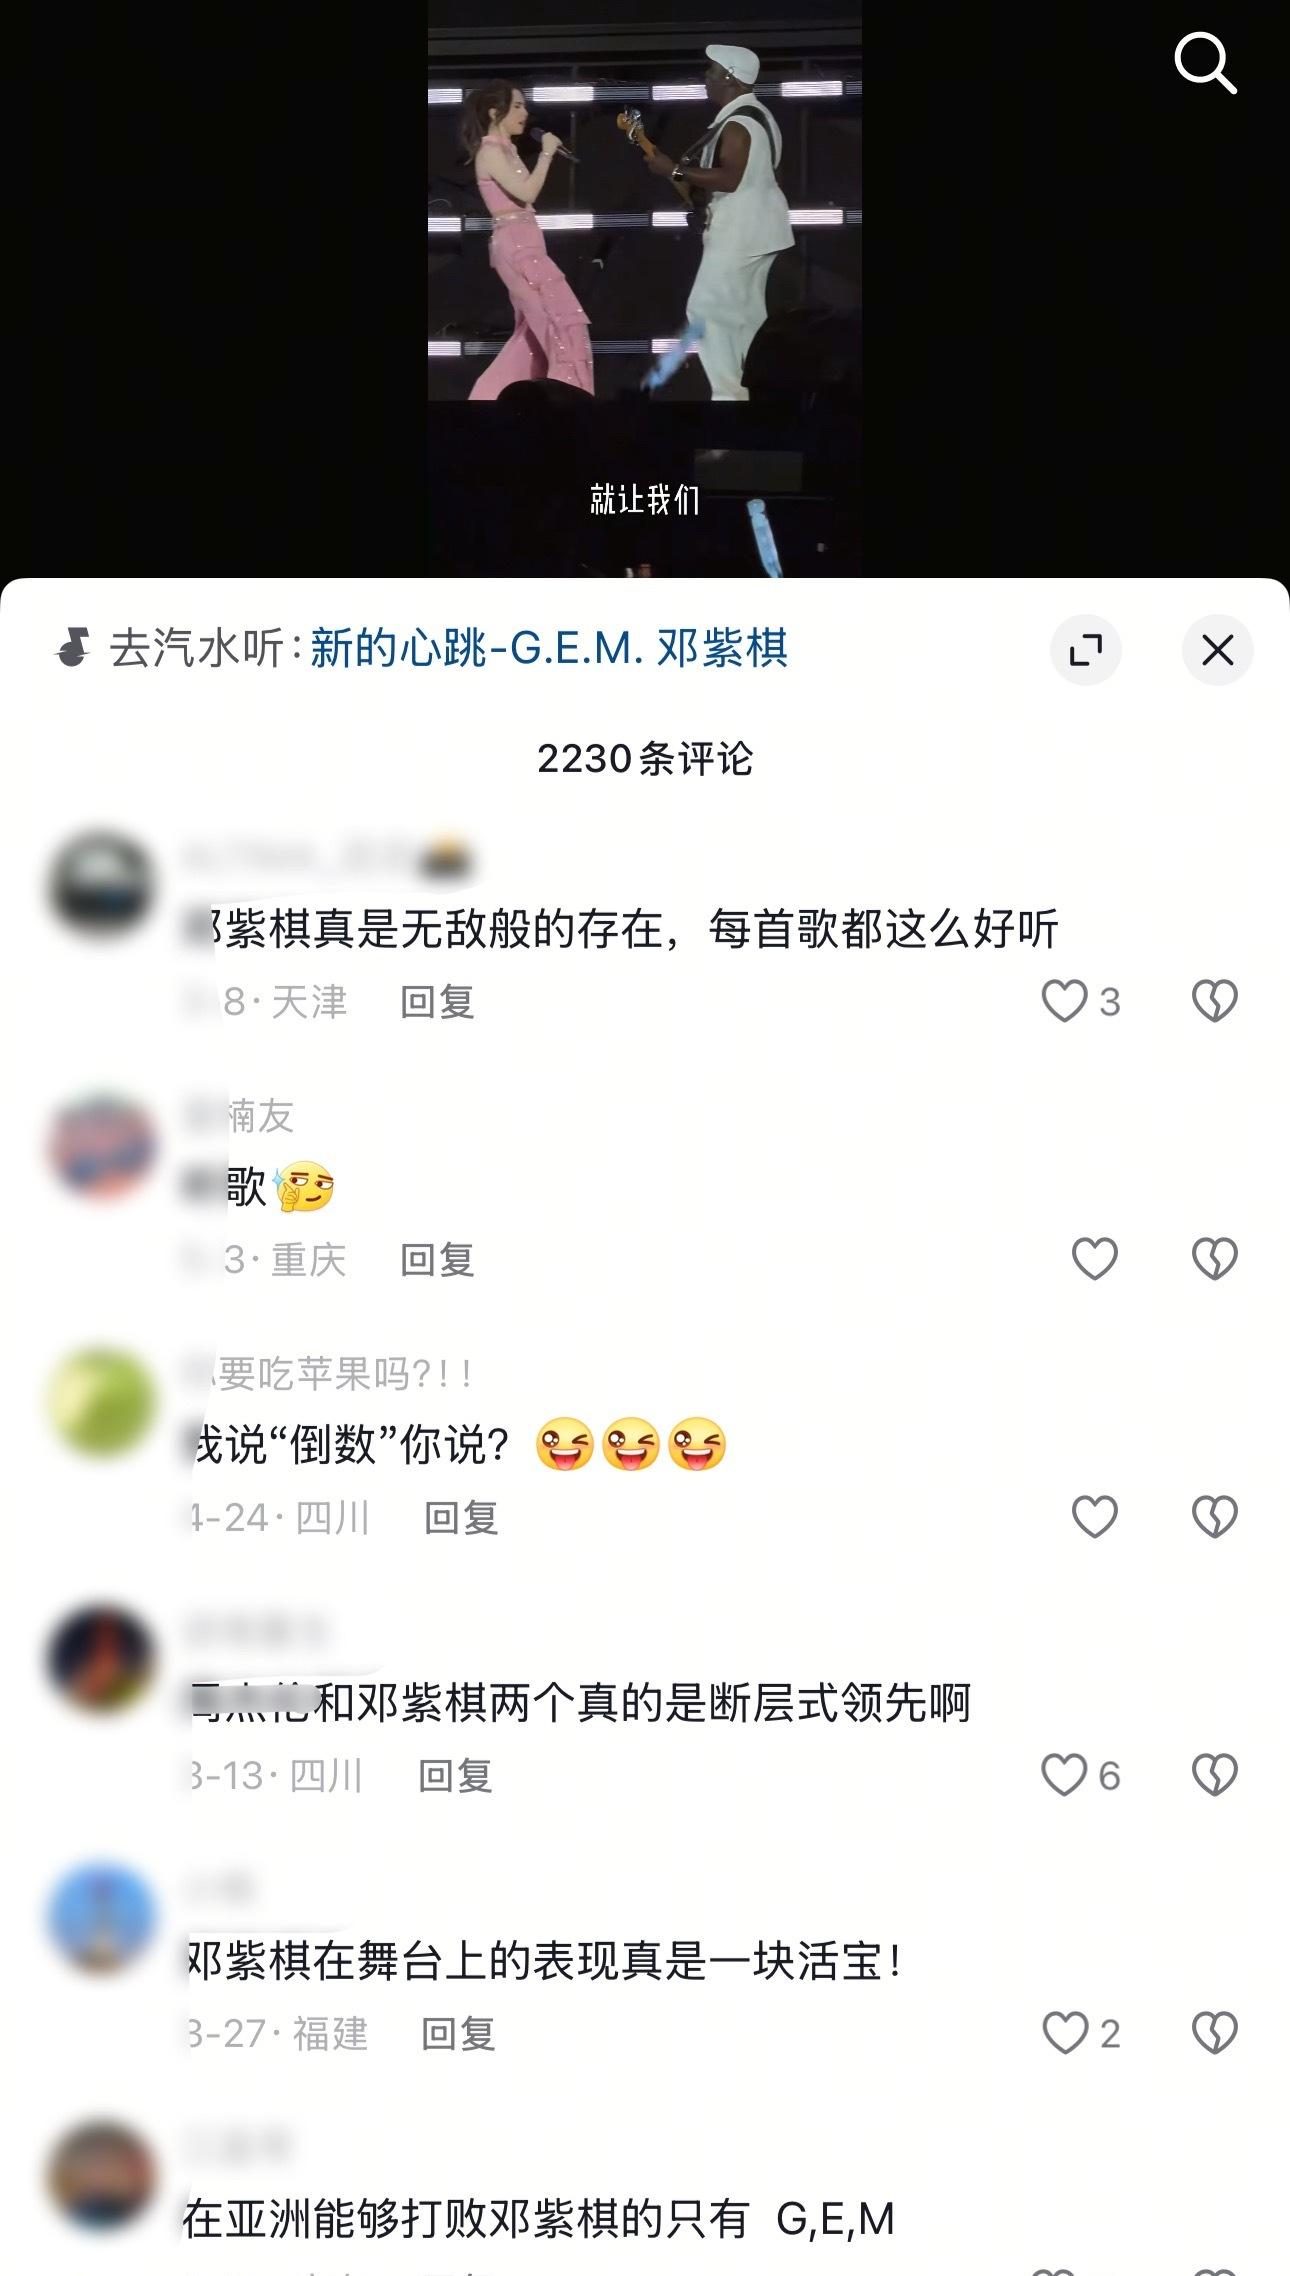1290x2276 pixels.
Task: Open the search magnifier icon
Action: pyautogui.click(x=1205, y=62)
